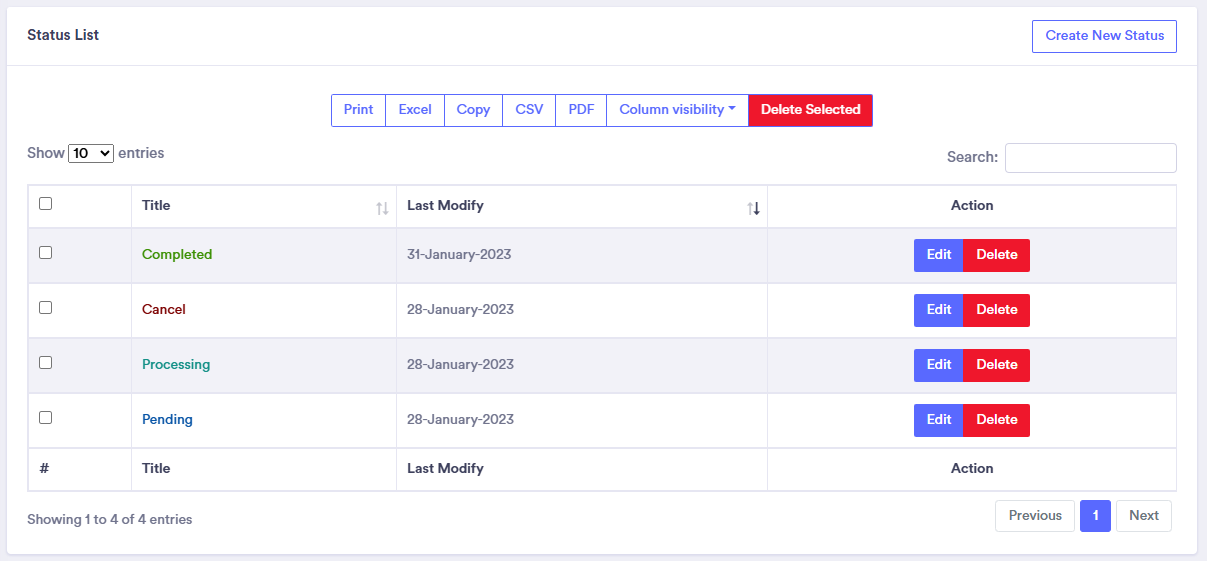Toggle the Processing row checkbox

point(45,363)
